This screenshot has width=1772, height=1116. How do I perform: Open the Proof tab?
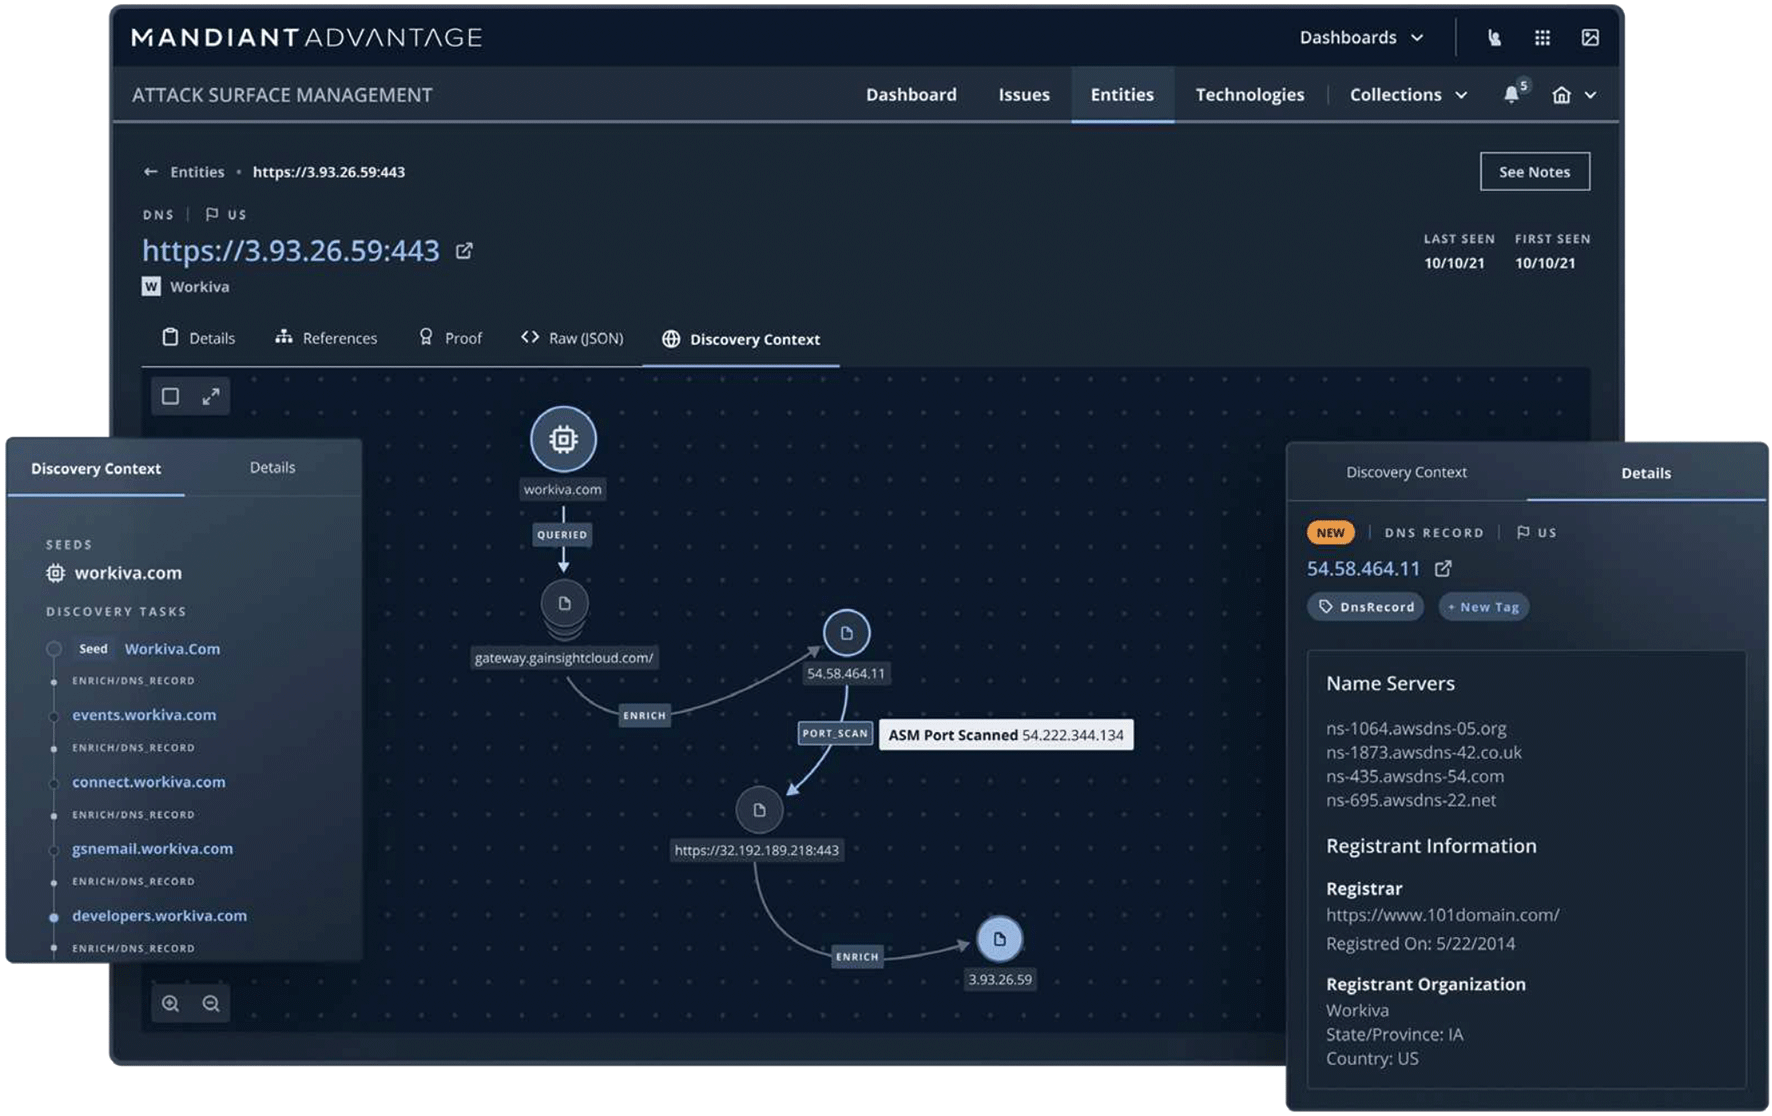pyautogui.click(x=450, y=338)
